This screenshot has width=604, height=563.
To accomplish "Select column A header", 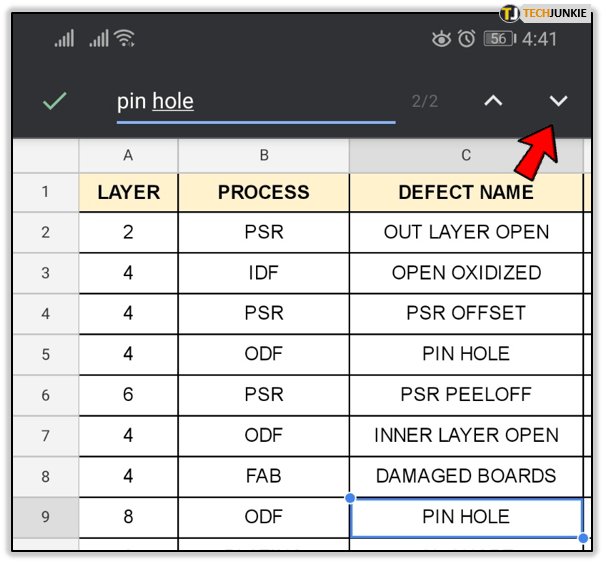I will pos(128,155).
